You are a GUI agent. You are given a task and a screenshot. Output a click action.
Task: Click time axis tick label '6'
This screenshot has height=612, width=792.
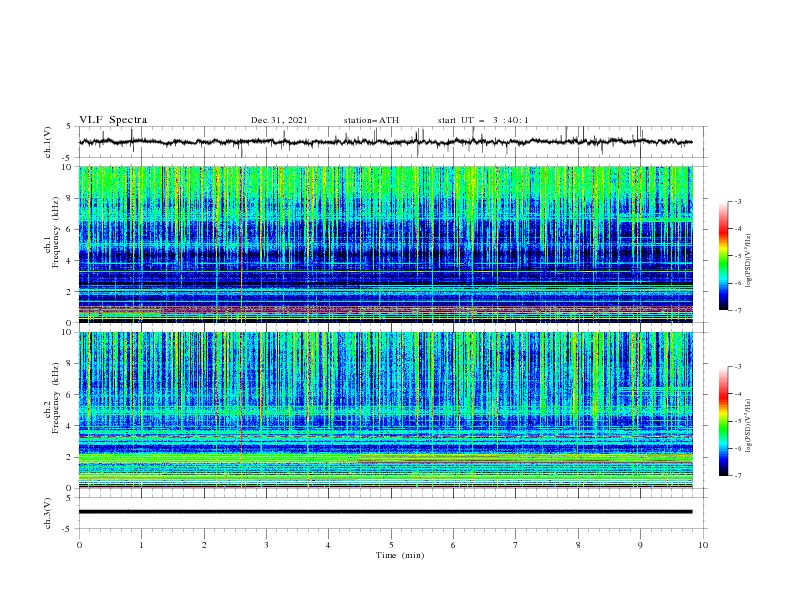pyautogui.click(x=453, y=545)
